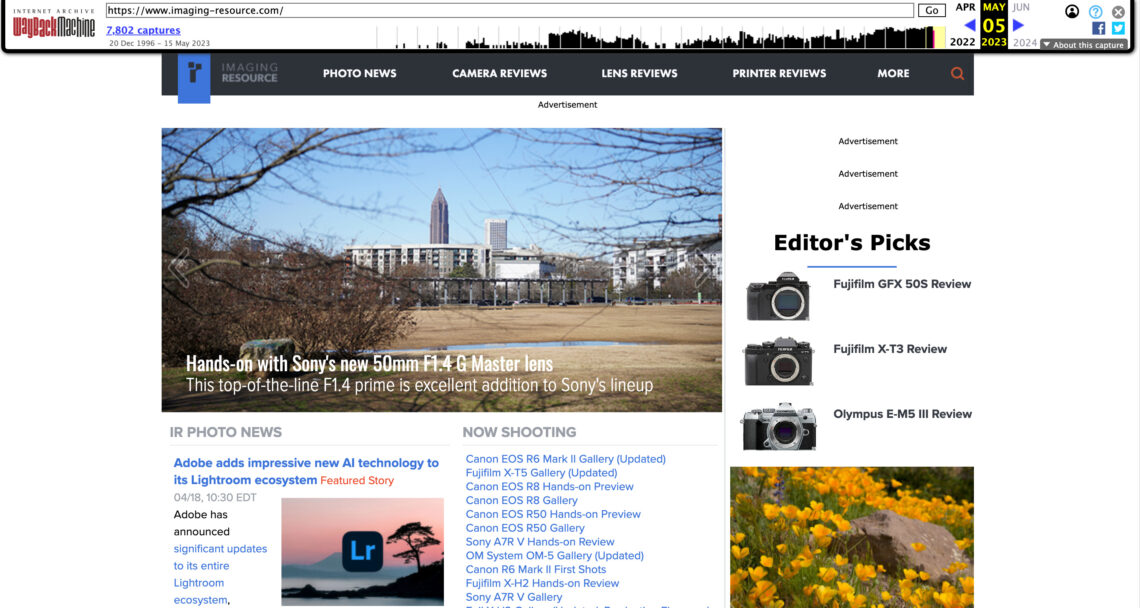Open Fujifilm X-T3 Review link
This screenshot has width=1140, height=608.
click(890, 349)
